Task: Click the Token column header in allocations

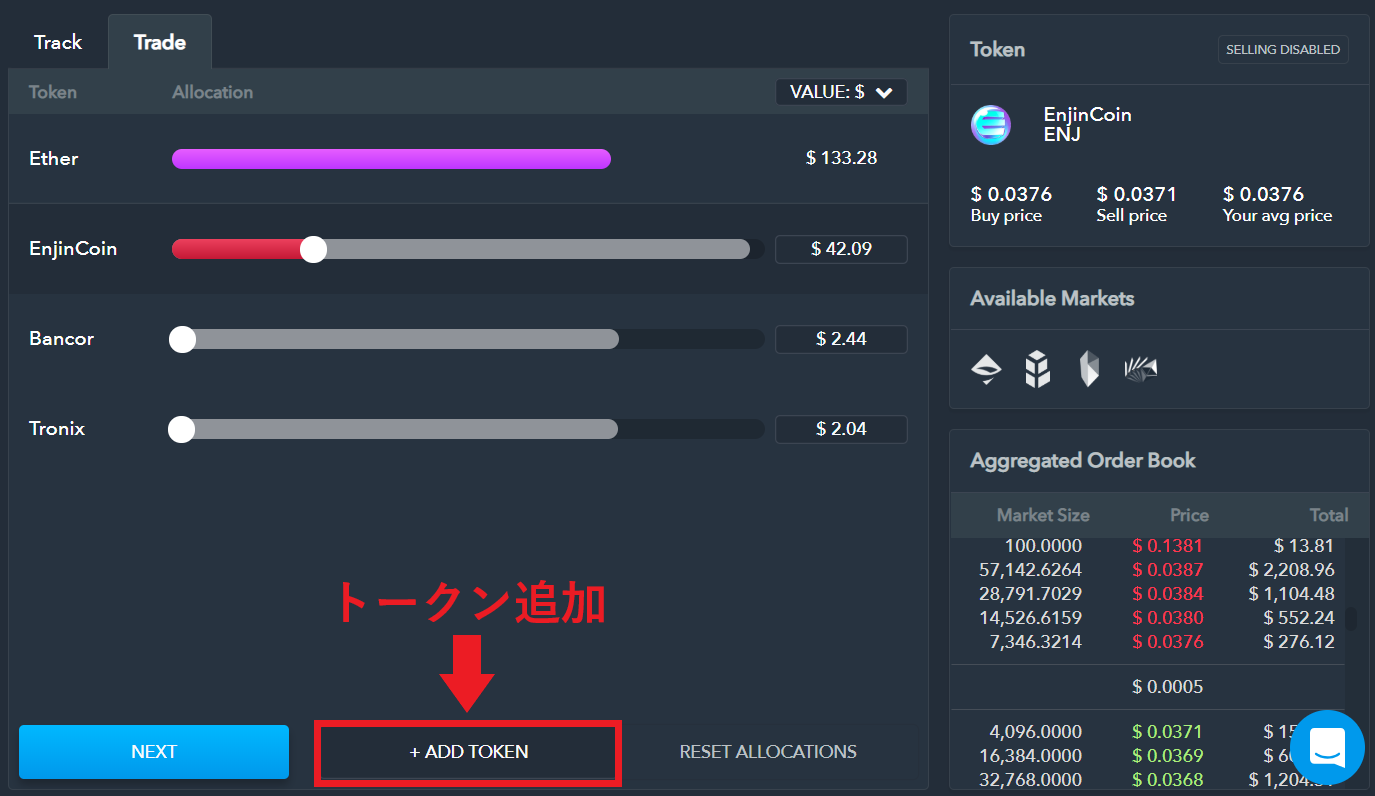Action: [53, 92]
